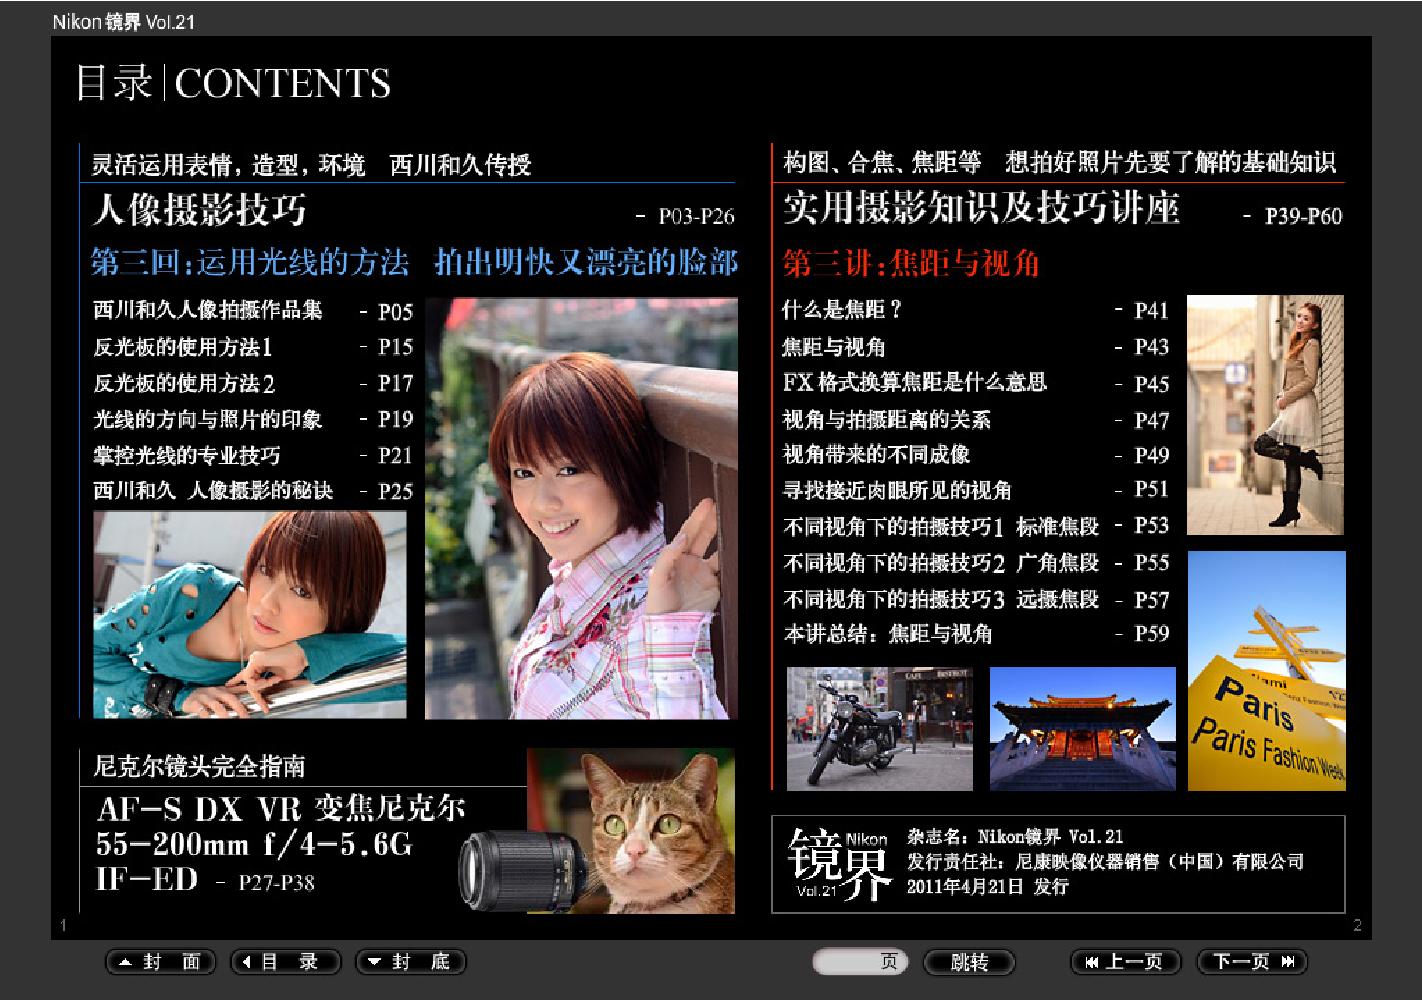This screenshot has width=1422, height=1000.
Task: Open 西川和久 人像摄影的秘诀 P25 entry
Action: pyautogui.click(x=252, y=490)
